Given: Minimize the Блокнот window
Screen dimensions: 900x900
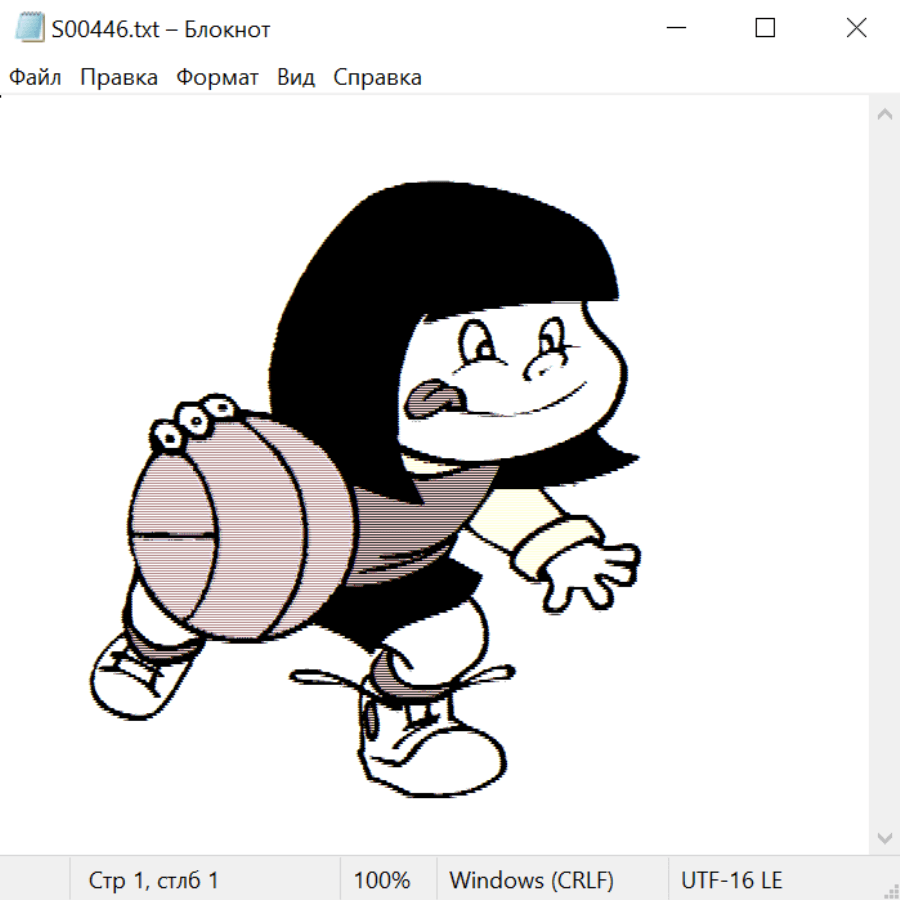Looking at the screenshot, I should click(x=674, y=29).
